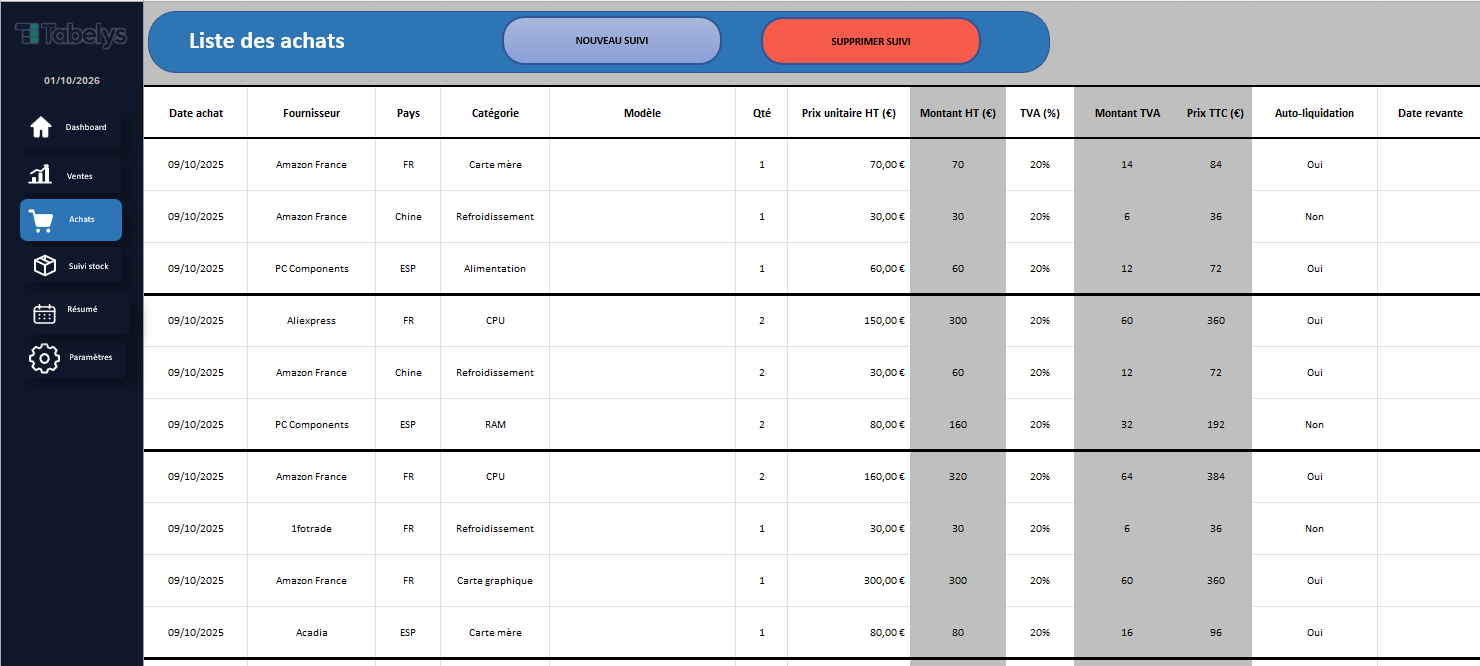The image size is (1480, 666).
Task: Select the Date achat column header
Action: tap(196, 113)
